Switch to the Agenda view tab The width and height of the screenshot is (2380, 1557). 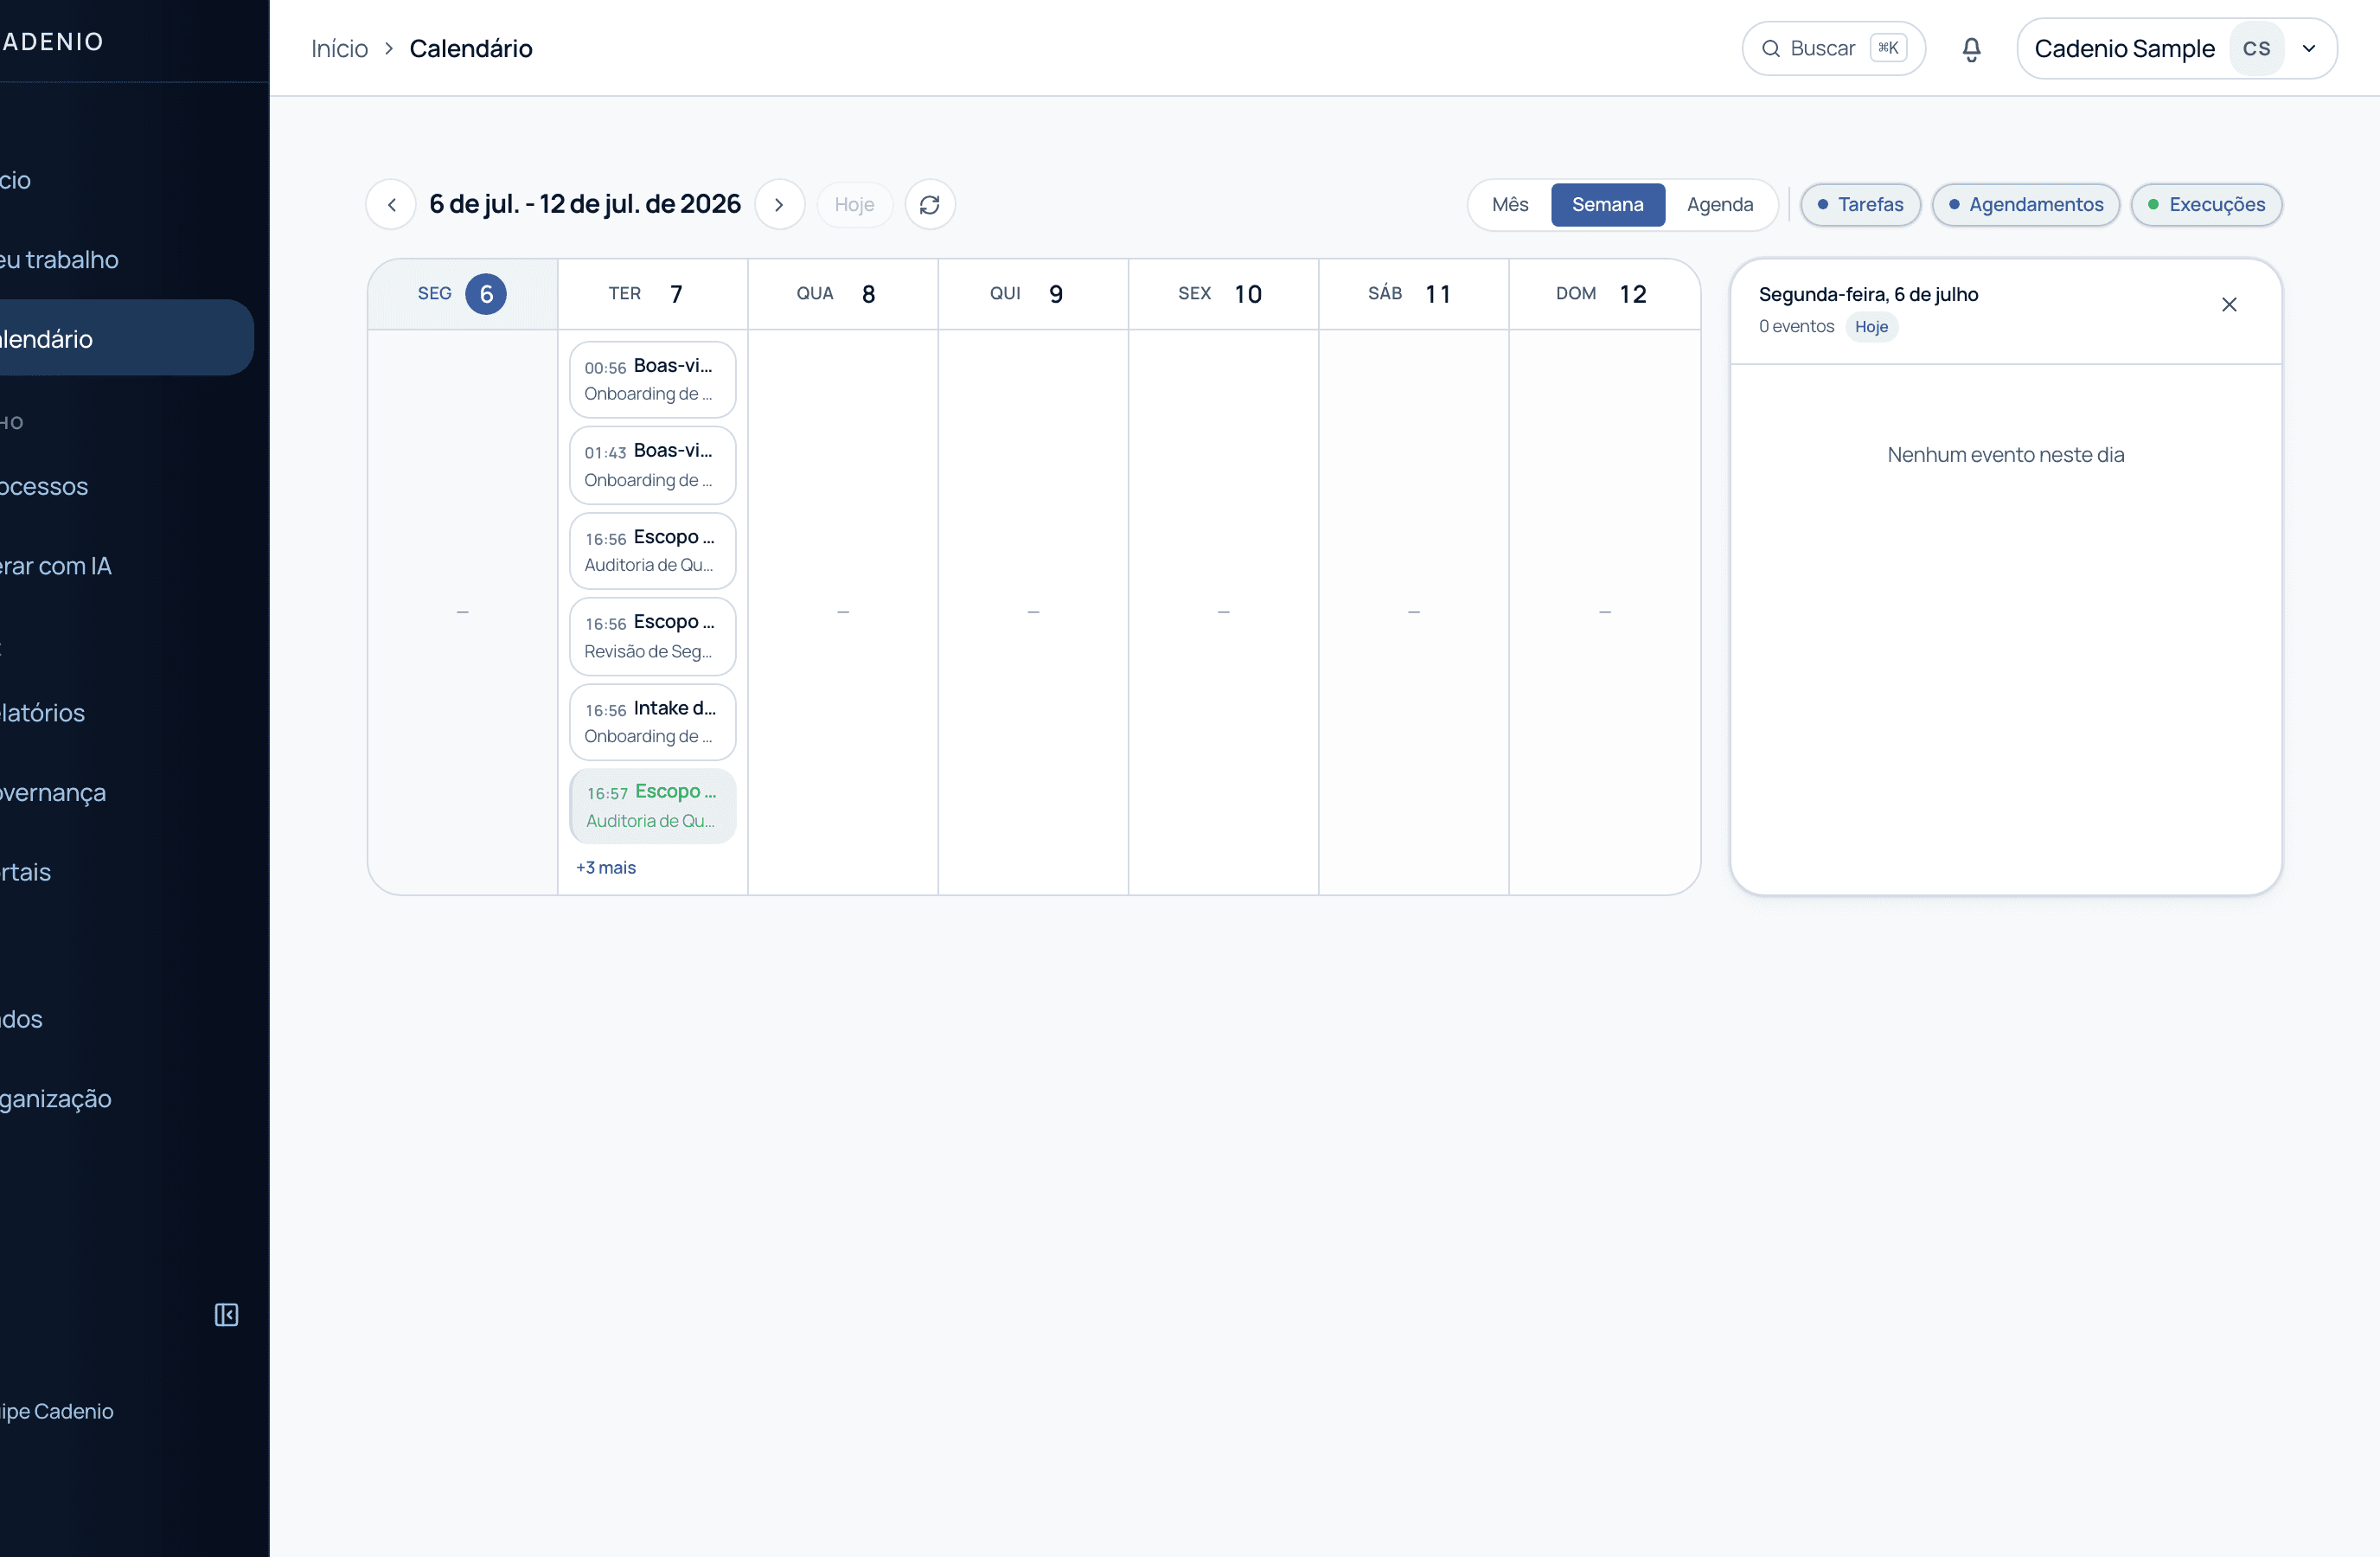[1719, 205]
